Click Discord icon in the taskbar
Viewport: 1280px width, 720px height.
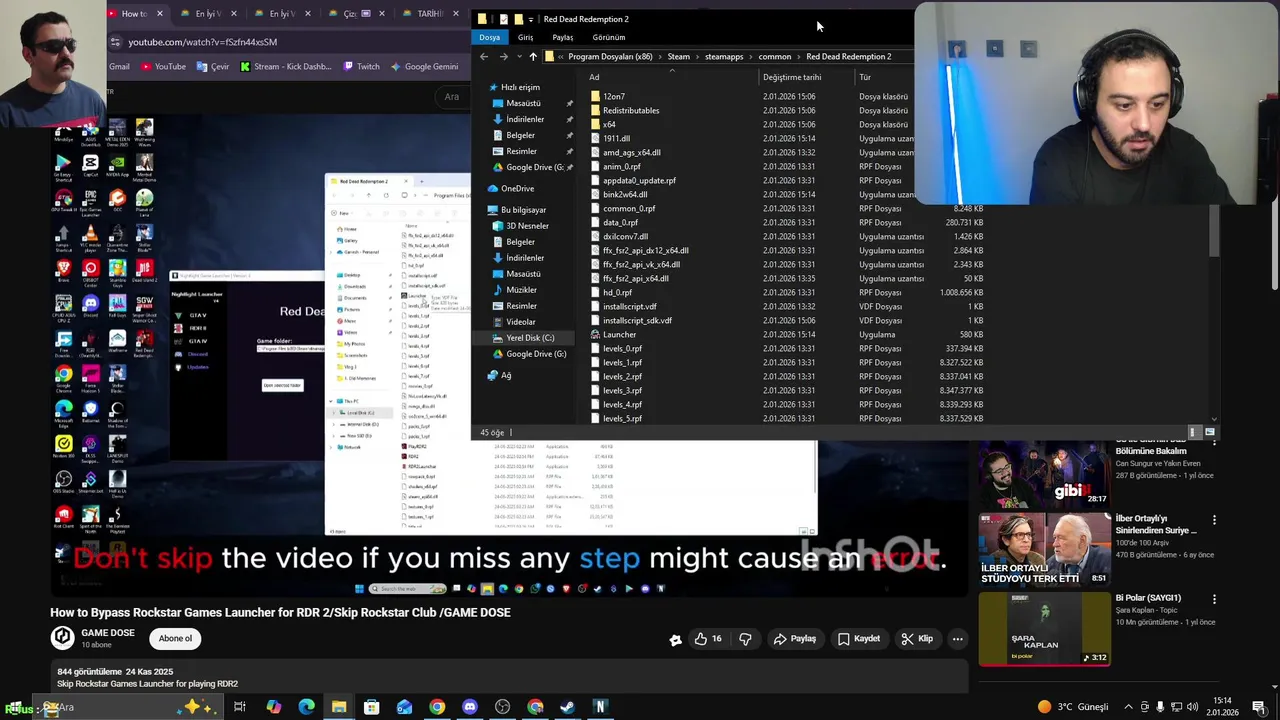(470, 707)
